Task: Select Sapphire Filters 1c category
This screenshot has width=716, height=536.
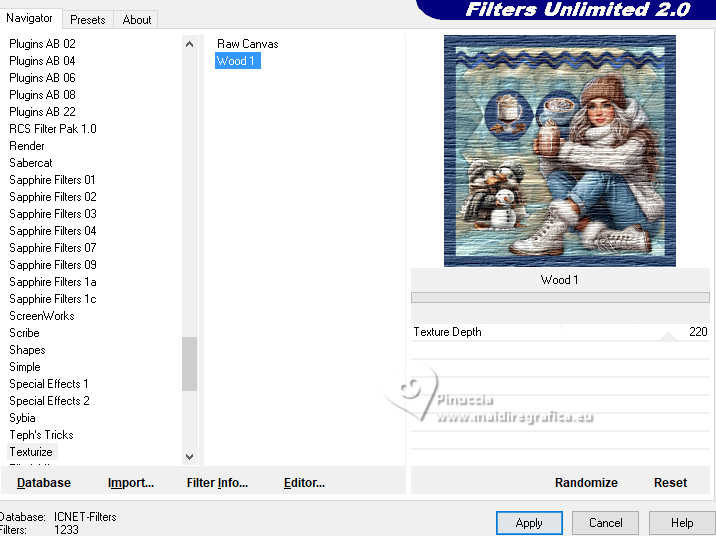Action: pyautogui.click(x=53, y=299)
